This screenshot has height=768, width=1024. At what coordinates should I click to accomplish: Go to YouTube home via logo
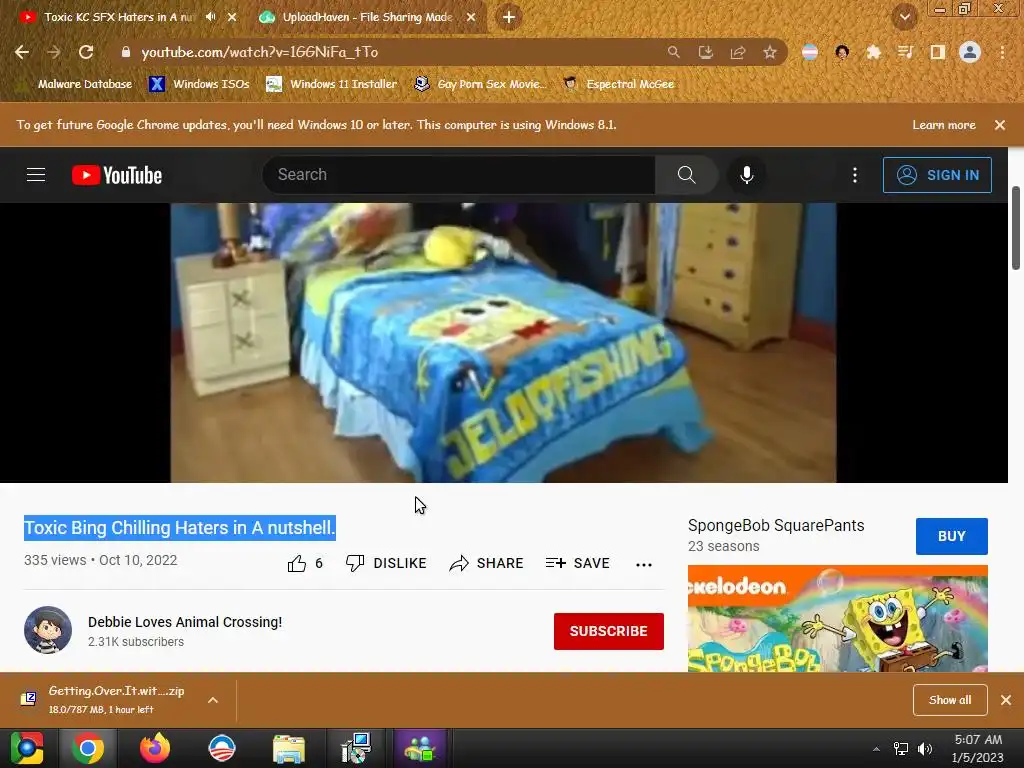[117, 175]
